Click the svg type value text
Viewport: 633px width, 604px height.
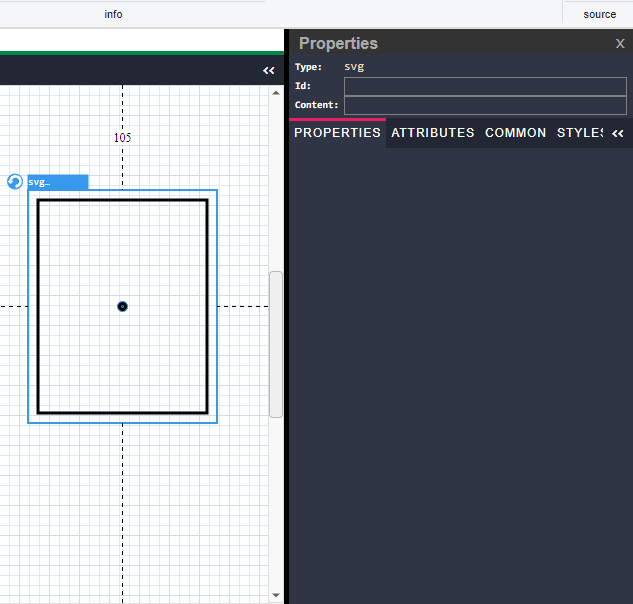(354, 67)
